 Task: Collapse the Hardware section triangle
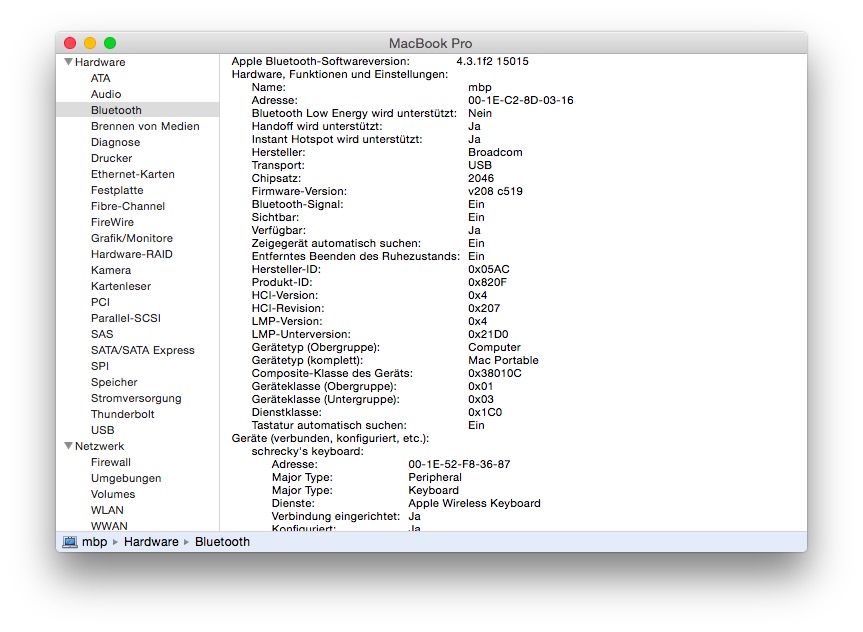pyautogui.click(x=69, y=62)
